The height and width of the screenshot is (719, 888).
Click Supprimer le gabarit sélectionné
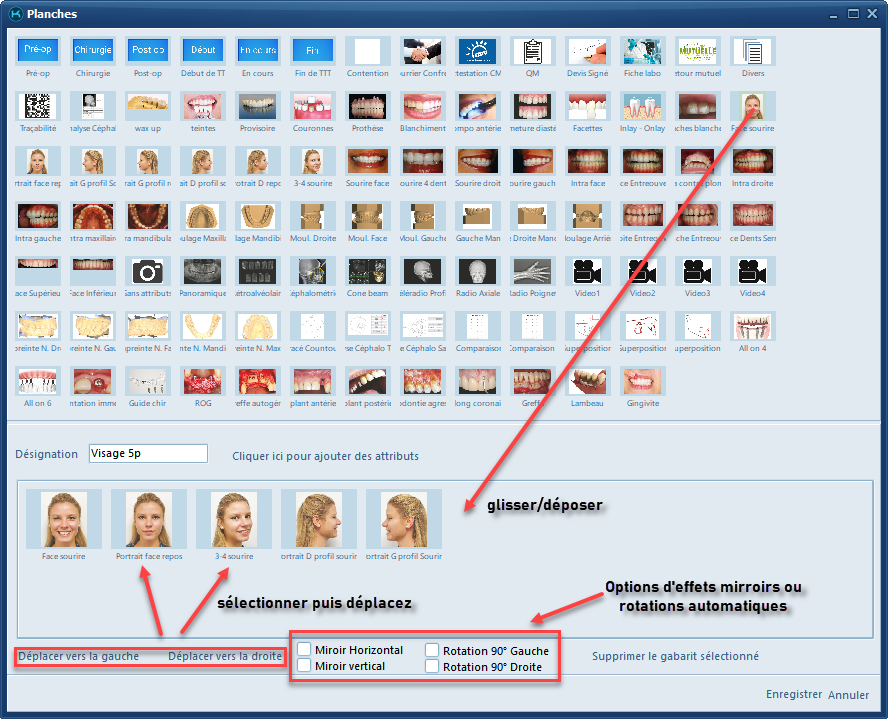coord(675,656)
